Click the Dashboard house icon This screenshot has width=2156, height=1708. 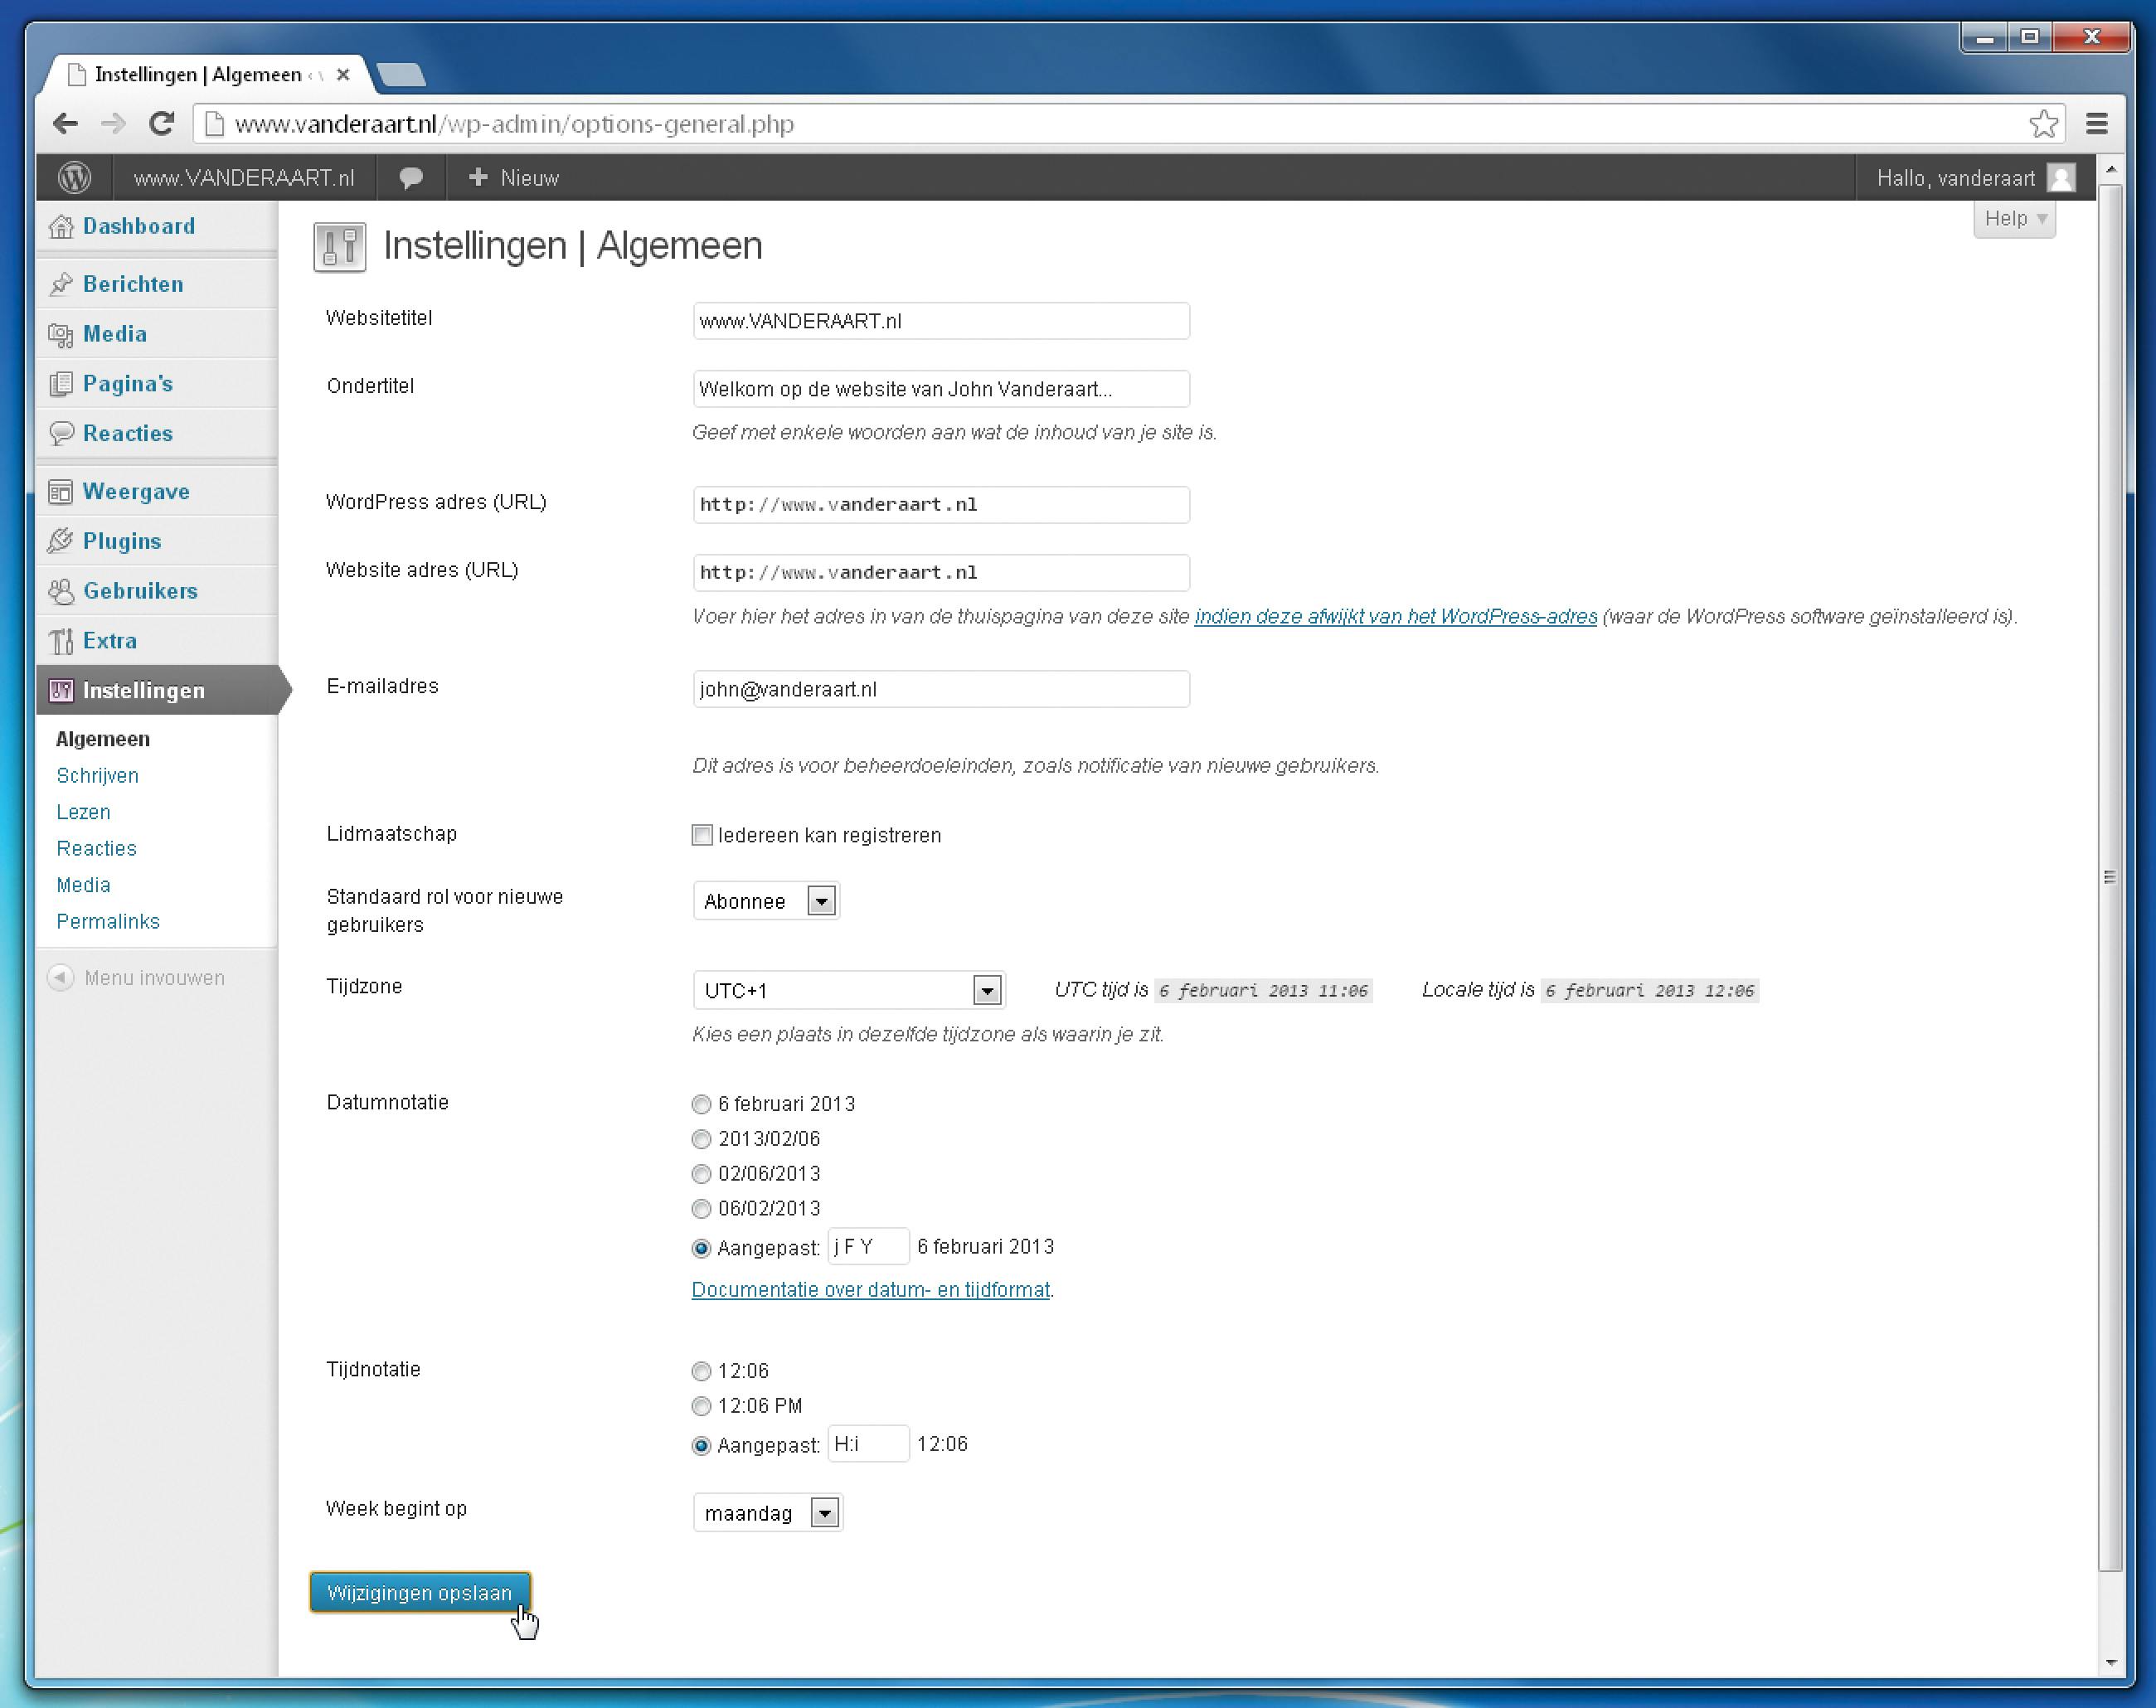(61, 227)
